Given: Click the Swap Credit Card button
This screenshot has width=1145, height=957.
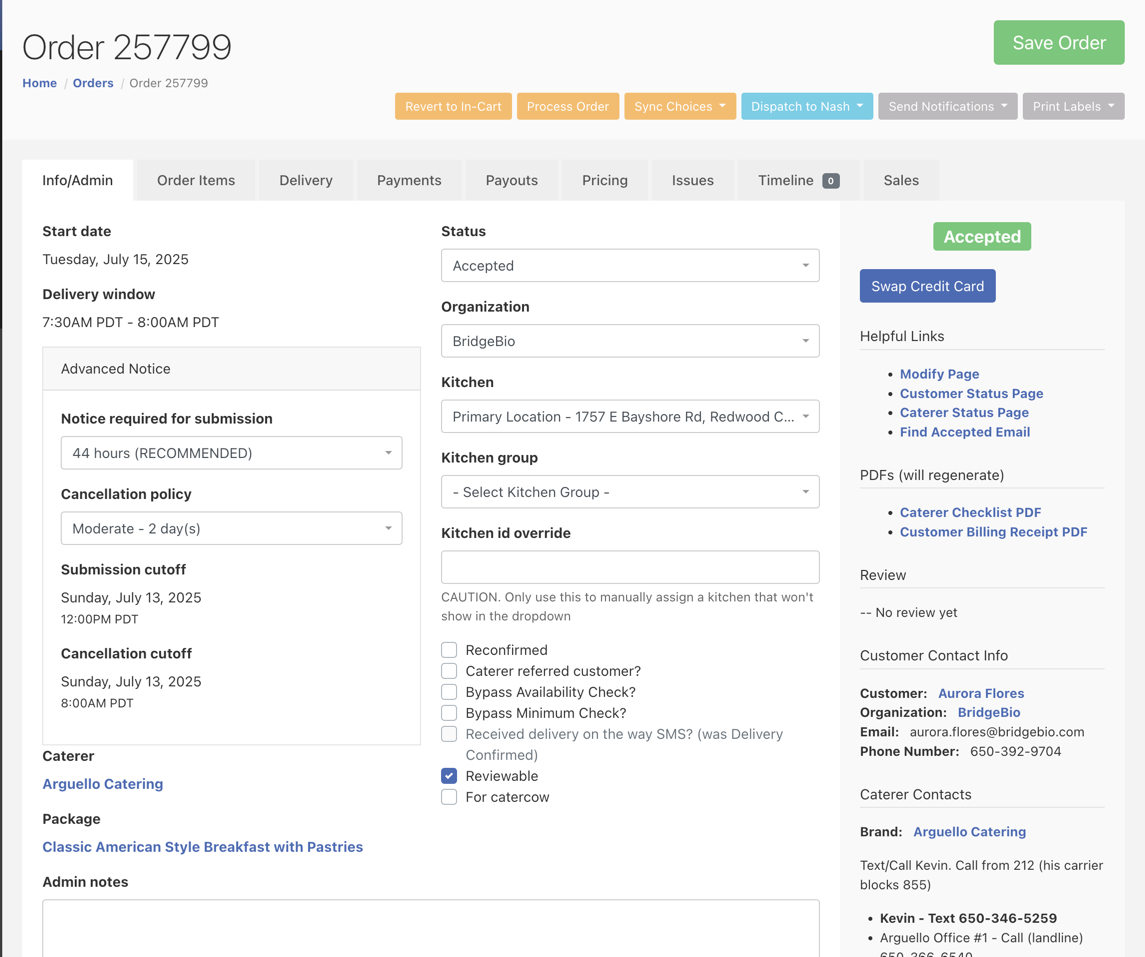Looking at the screenshot, I should (x=927, y=285).
